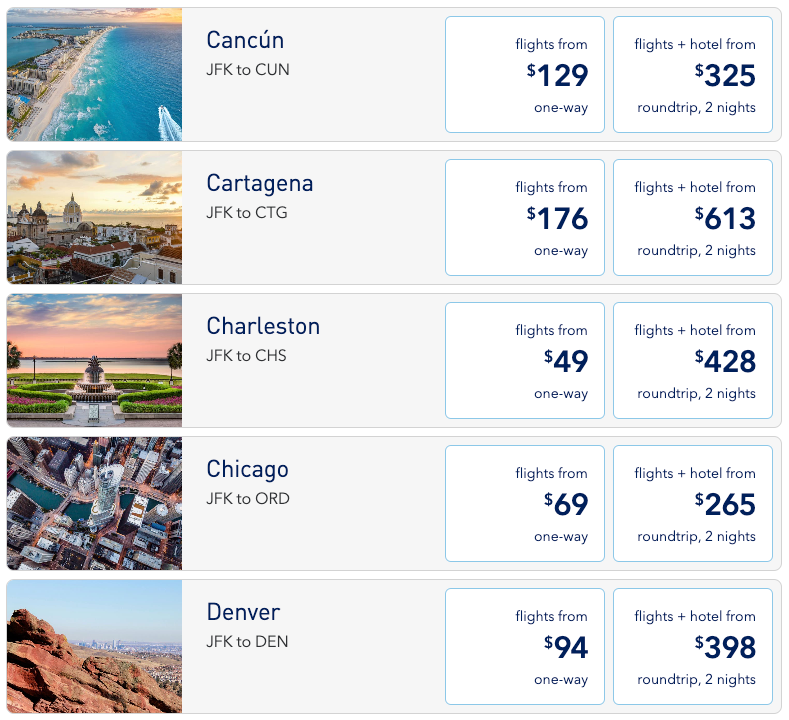This screenshot has width=789, height=720.
Task: Choose Charleston flights + hotel from $428
Action: (x=693, y=360)
